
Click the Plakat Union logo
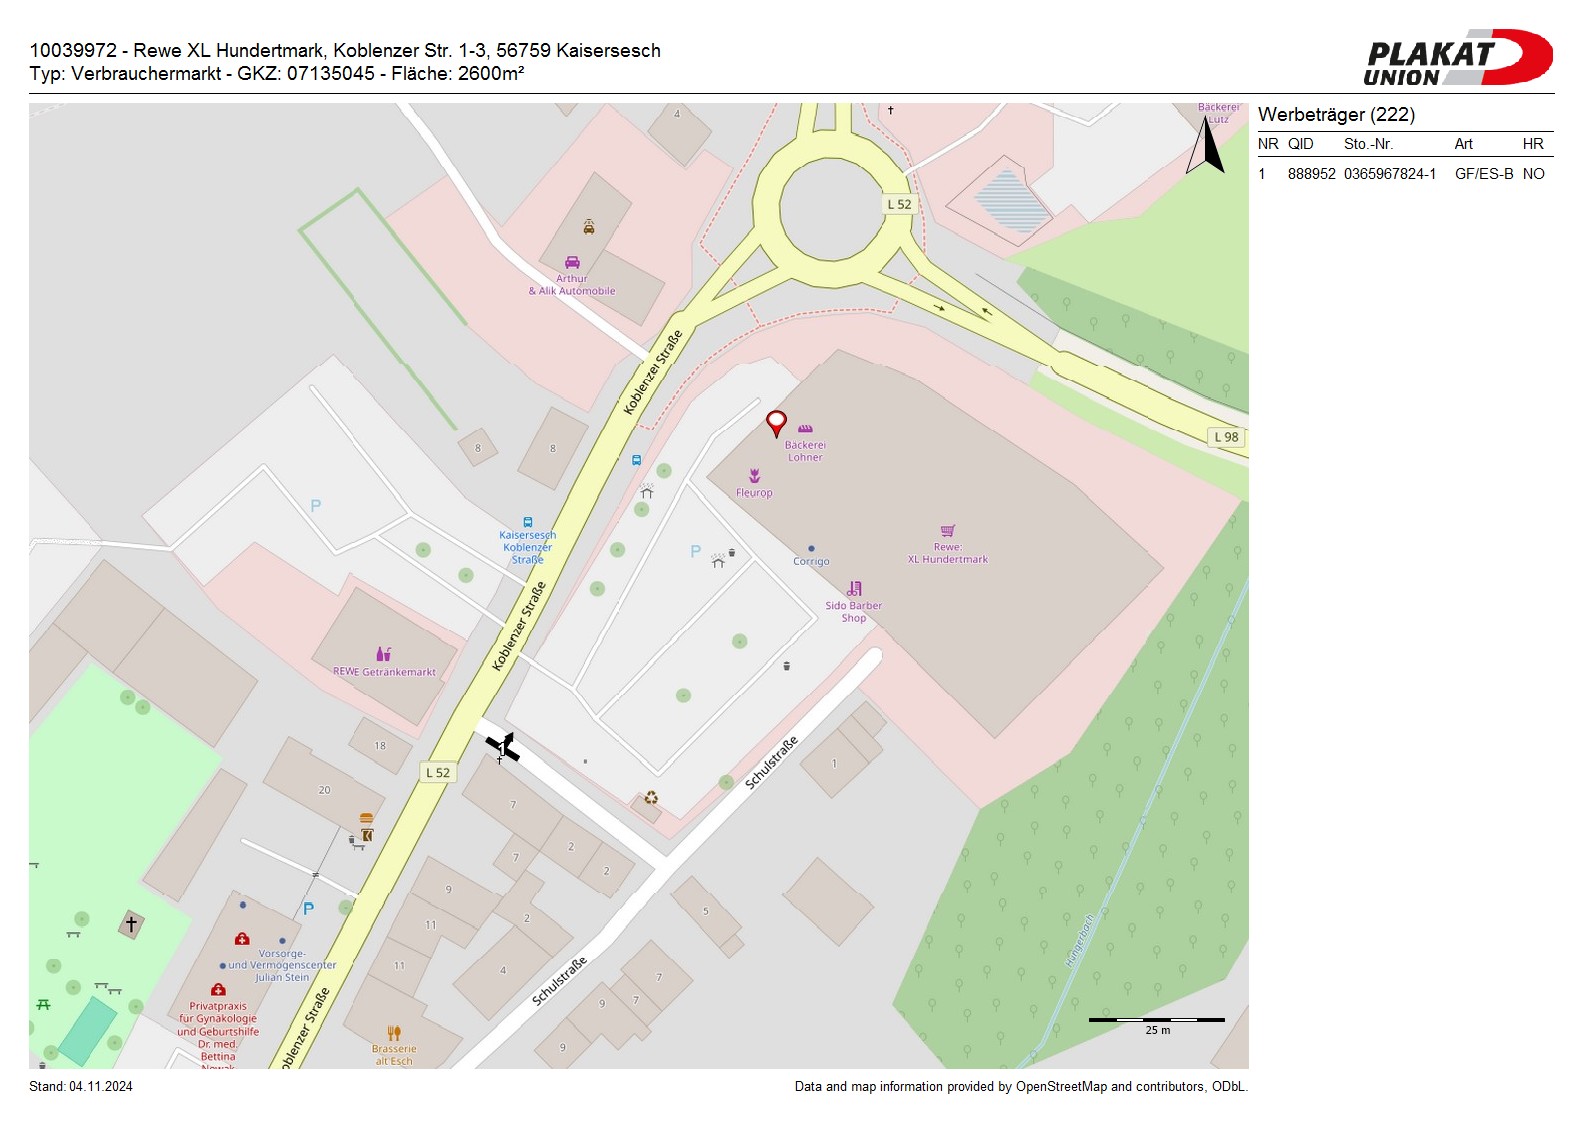coord(1457,58)
